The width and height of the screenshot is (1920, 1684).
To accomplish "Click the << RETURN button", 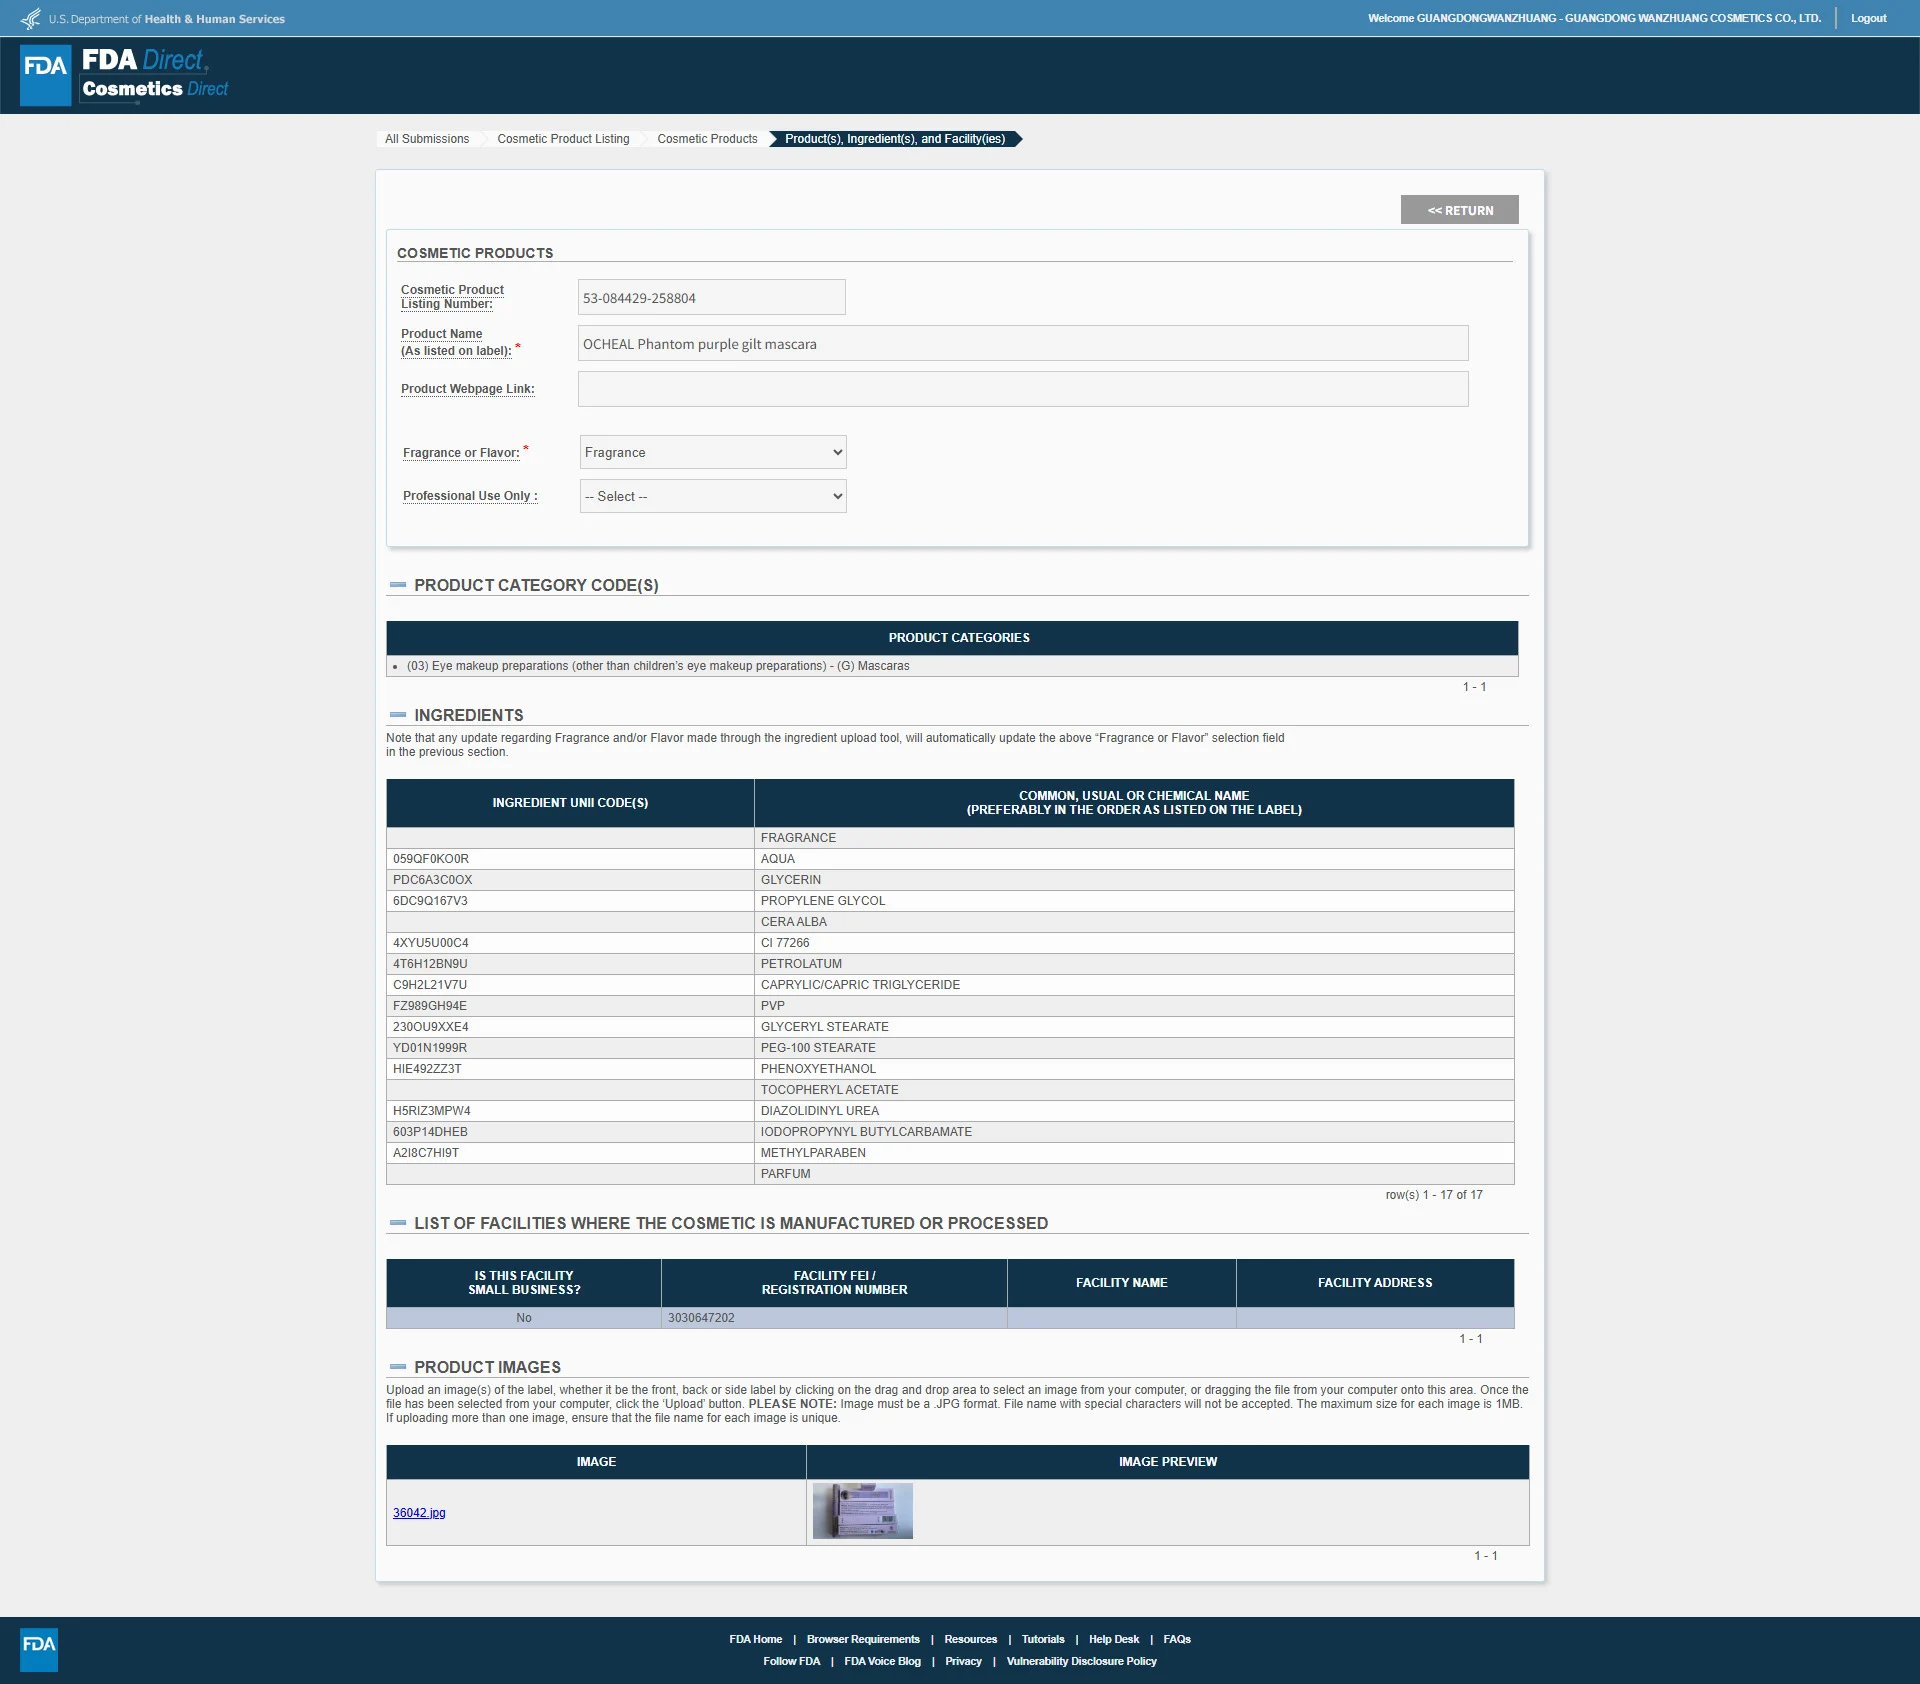I will point(1460,210).
